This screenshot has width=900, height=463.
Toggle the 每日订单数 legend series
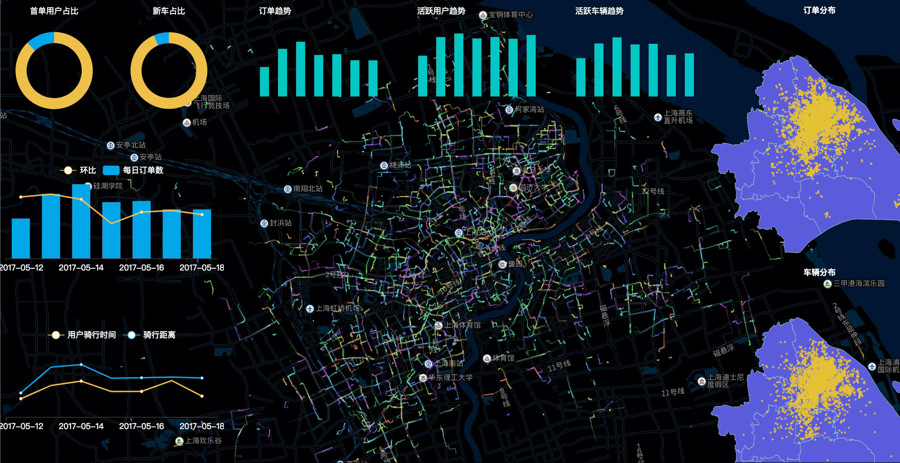[x=133, y=170]
